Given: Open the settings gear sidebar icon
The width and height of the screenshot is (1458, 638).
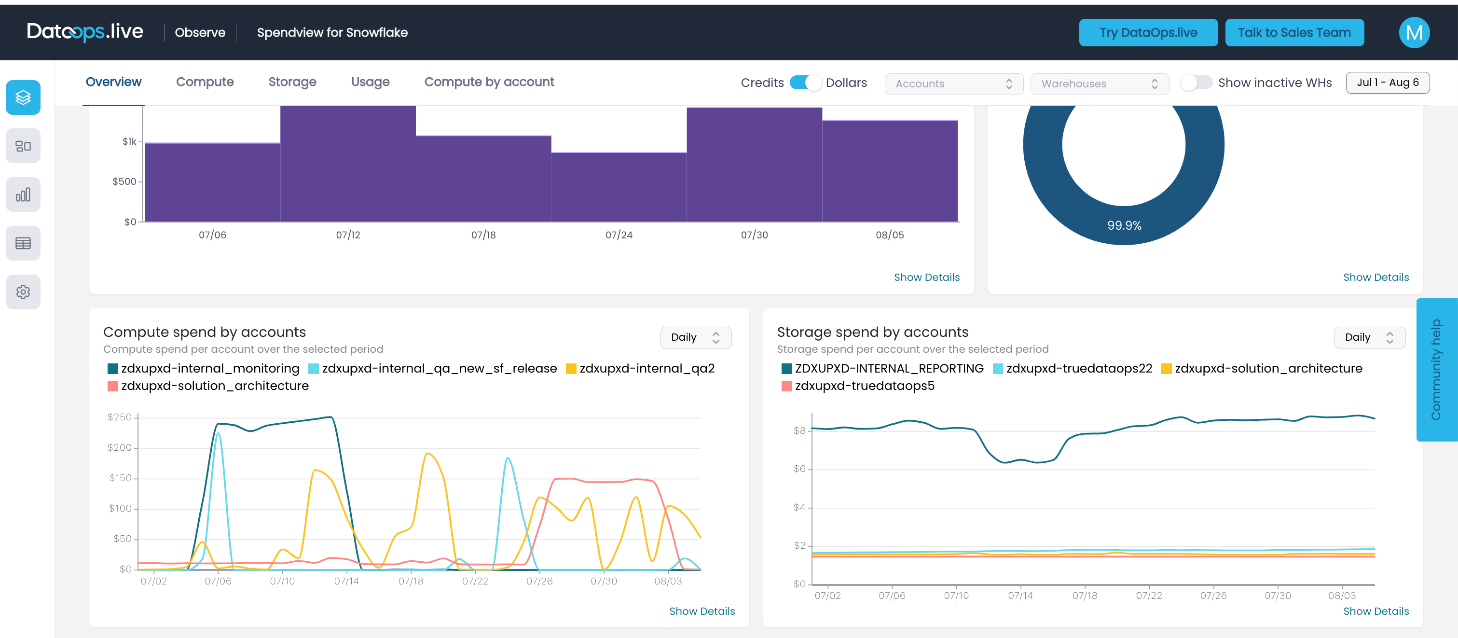Looking at the screenshot, I should click(23, 292).
